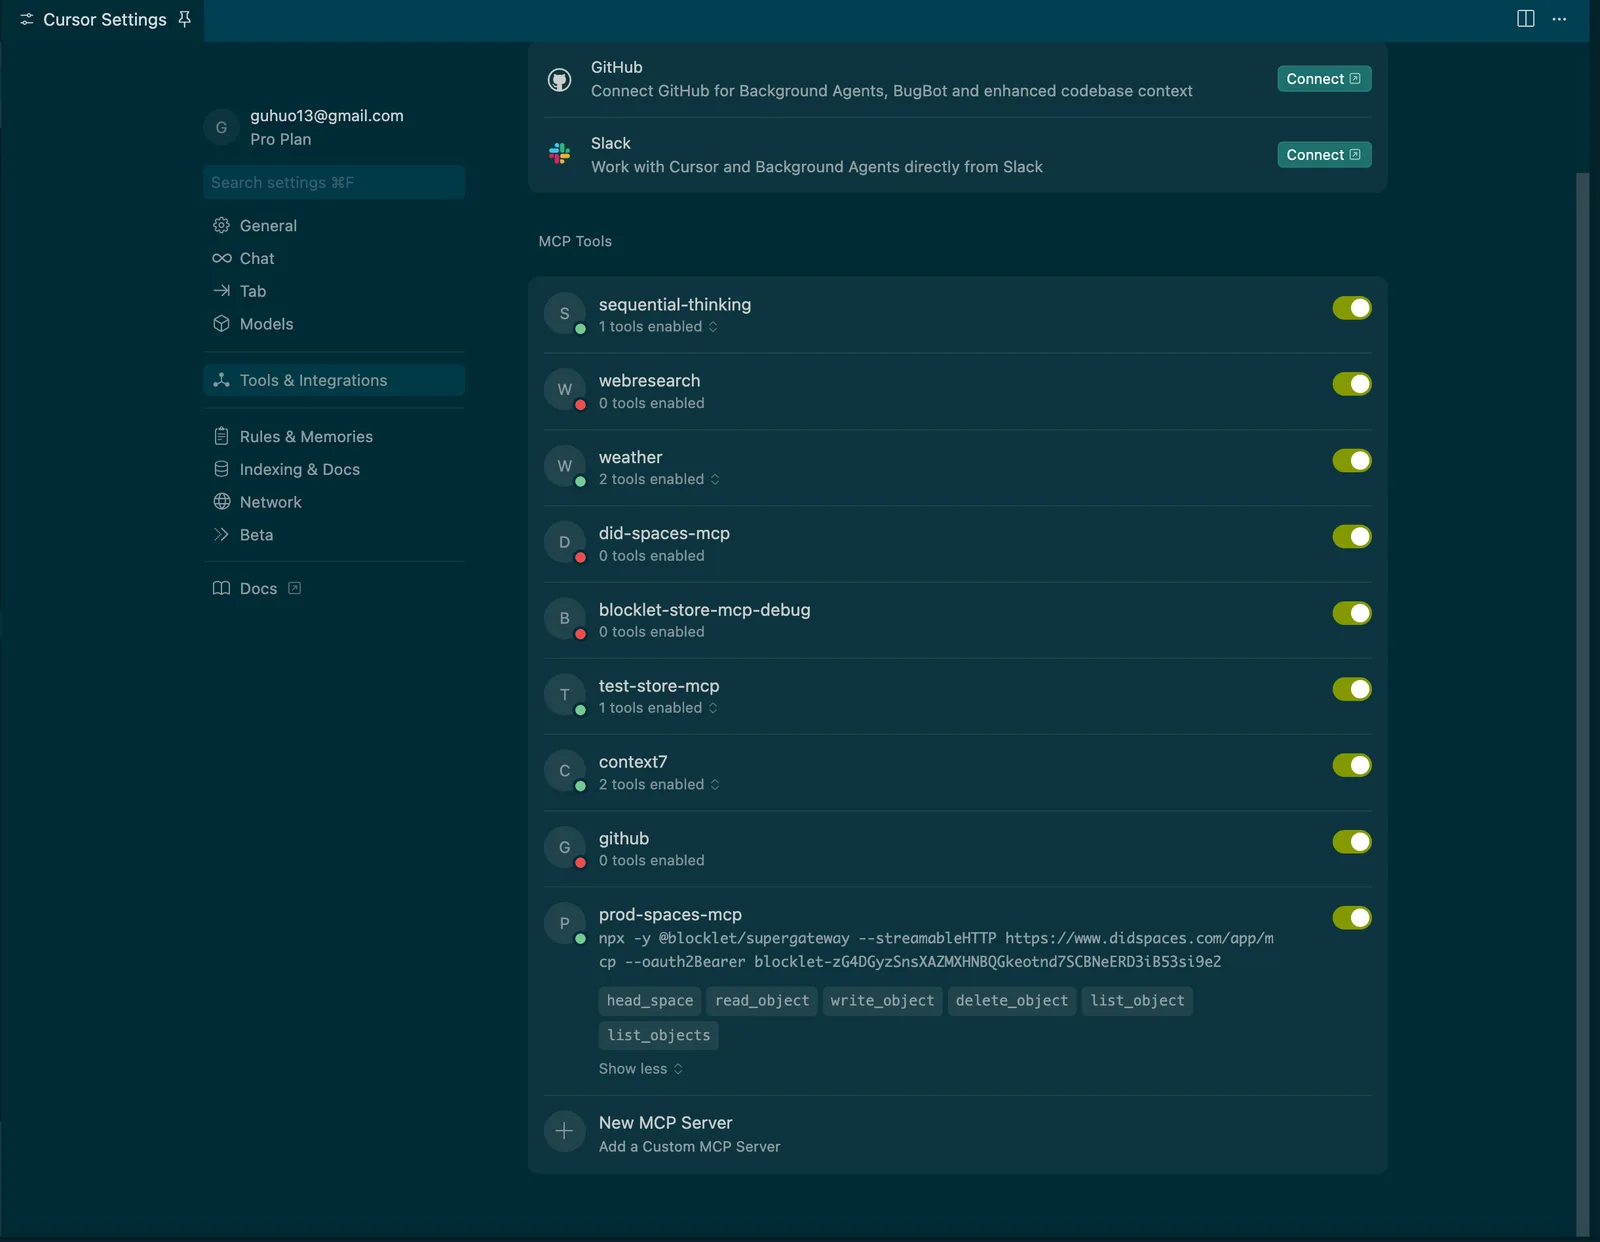Click the settings page vertical scrollbar
This screenshot has height=1242, width=1600.
1582,704
